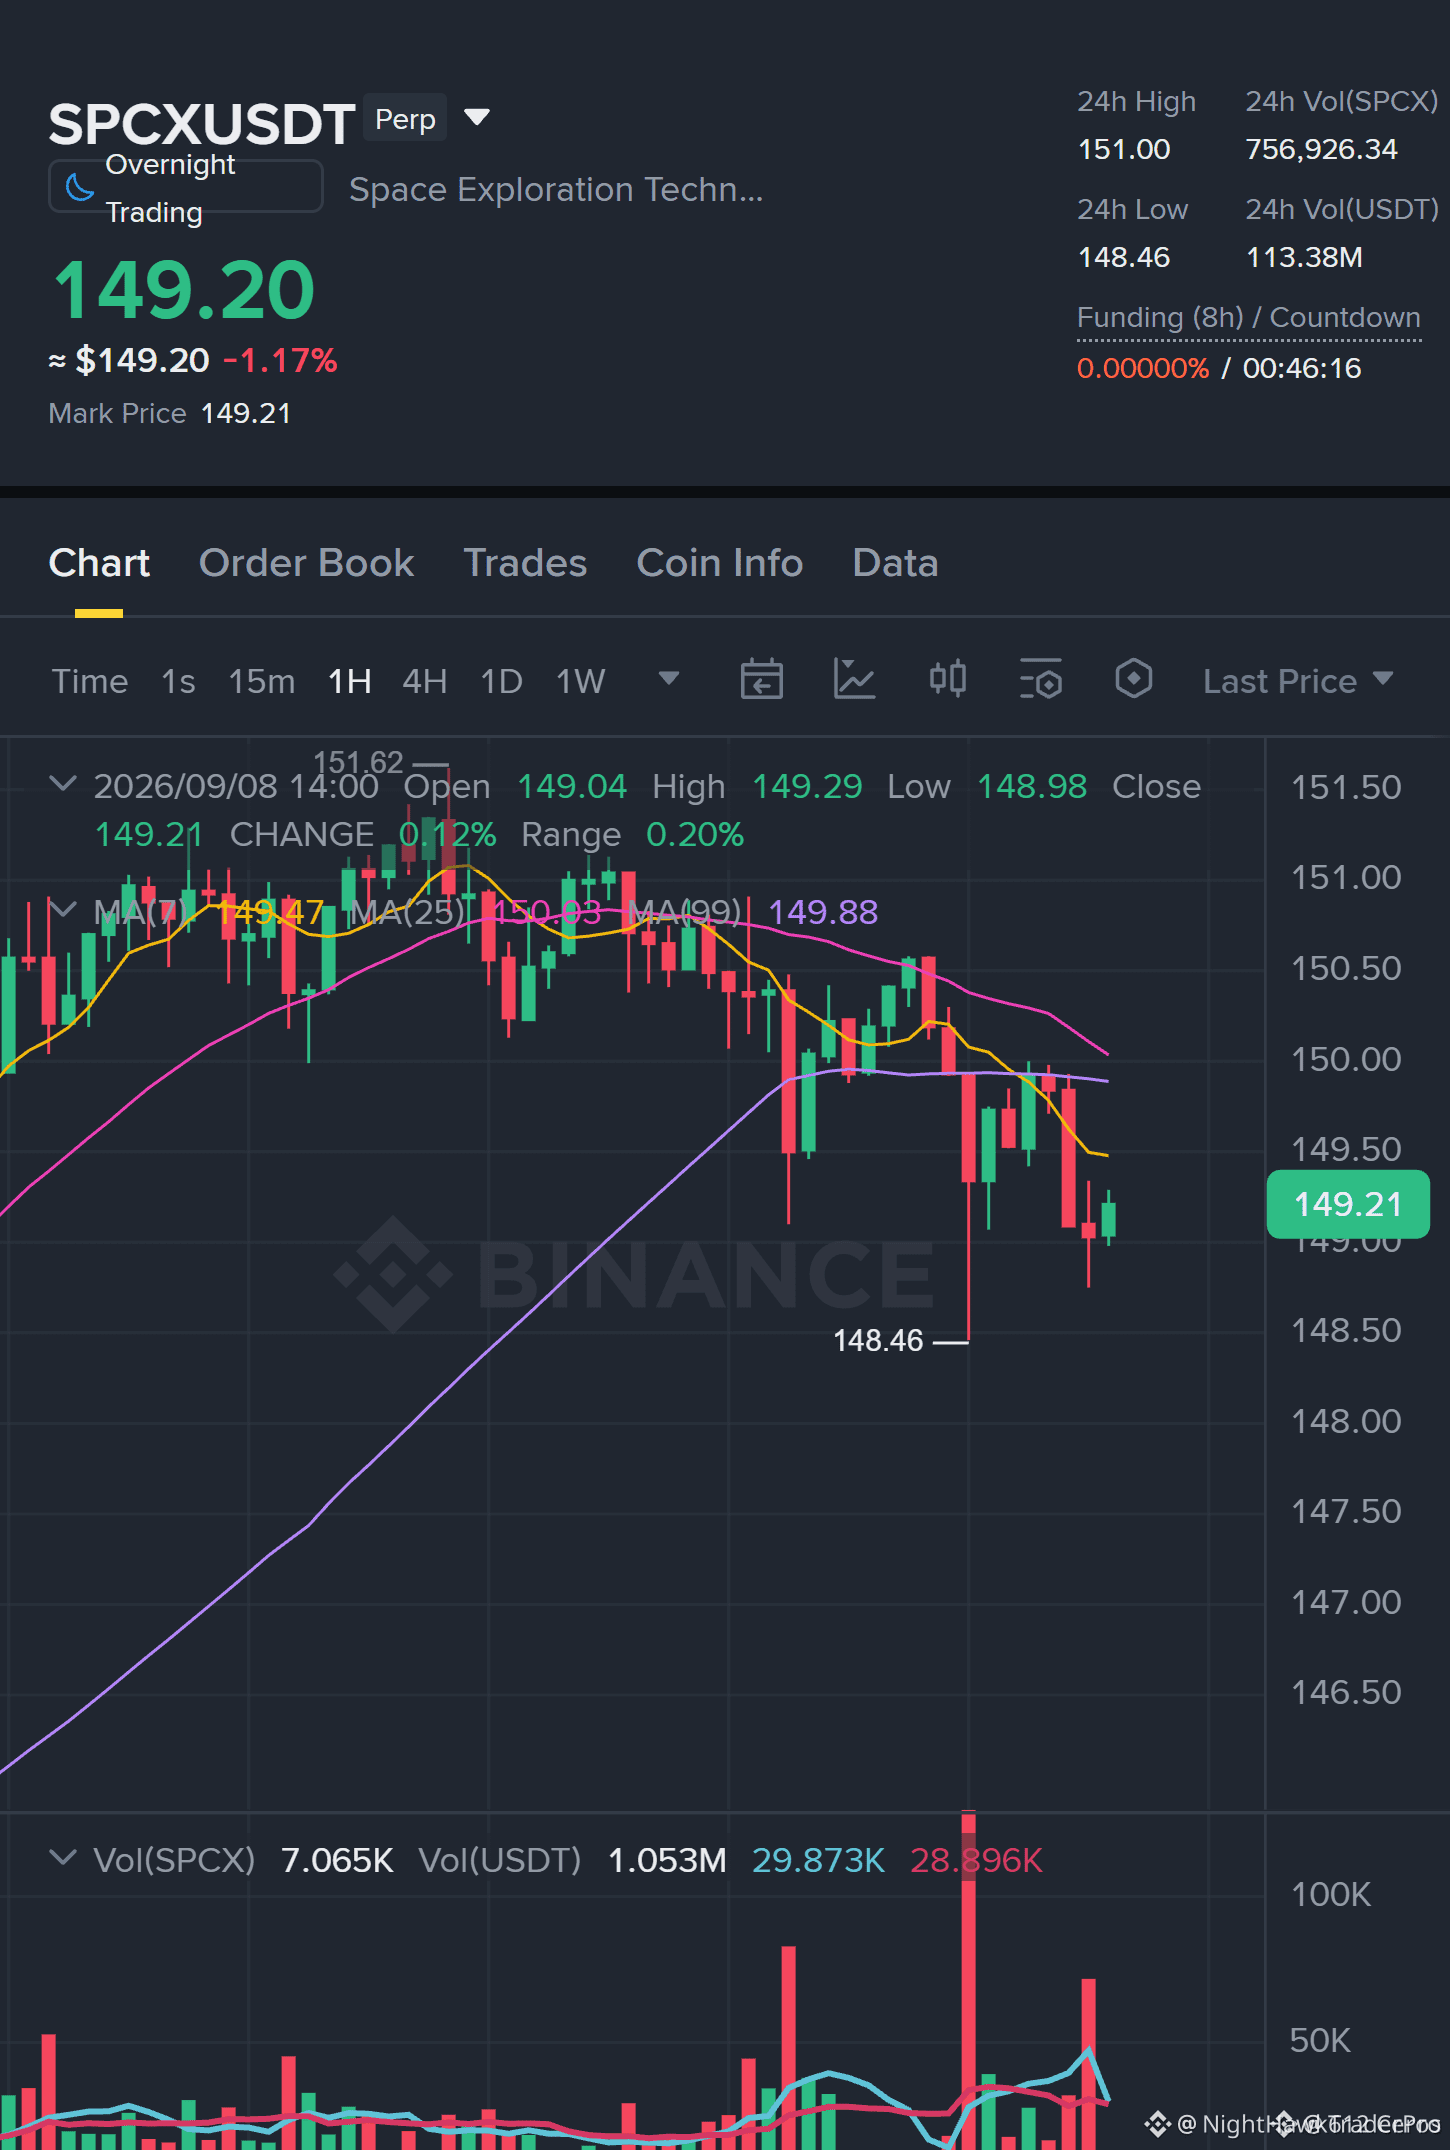
Task: Collapse the Vol(SPCX) legend chevron
Action: (x=63, y=1858)
